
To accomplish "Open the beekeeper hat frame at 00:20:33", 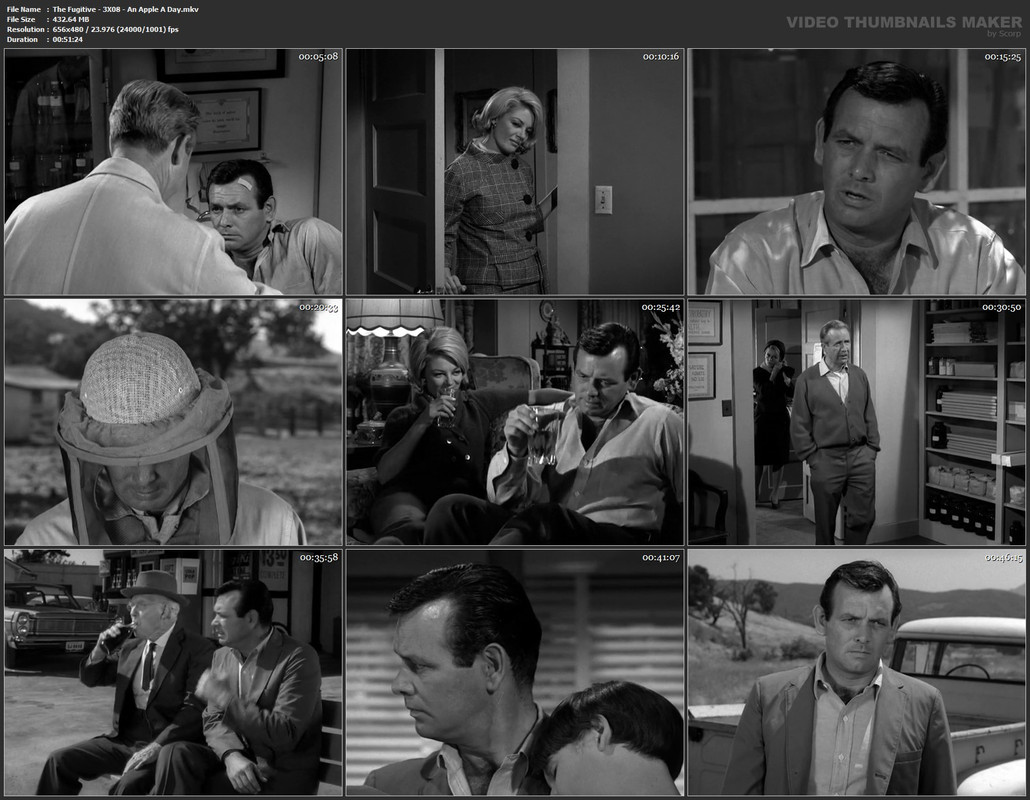I will (x=173, y=422).
